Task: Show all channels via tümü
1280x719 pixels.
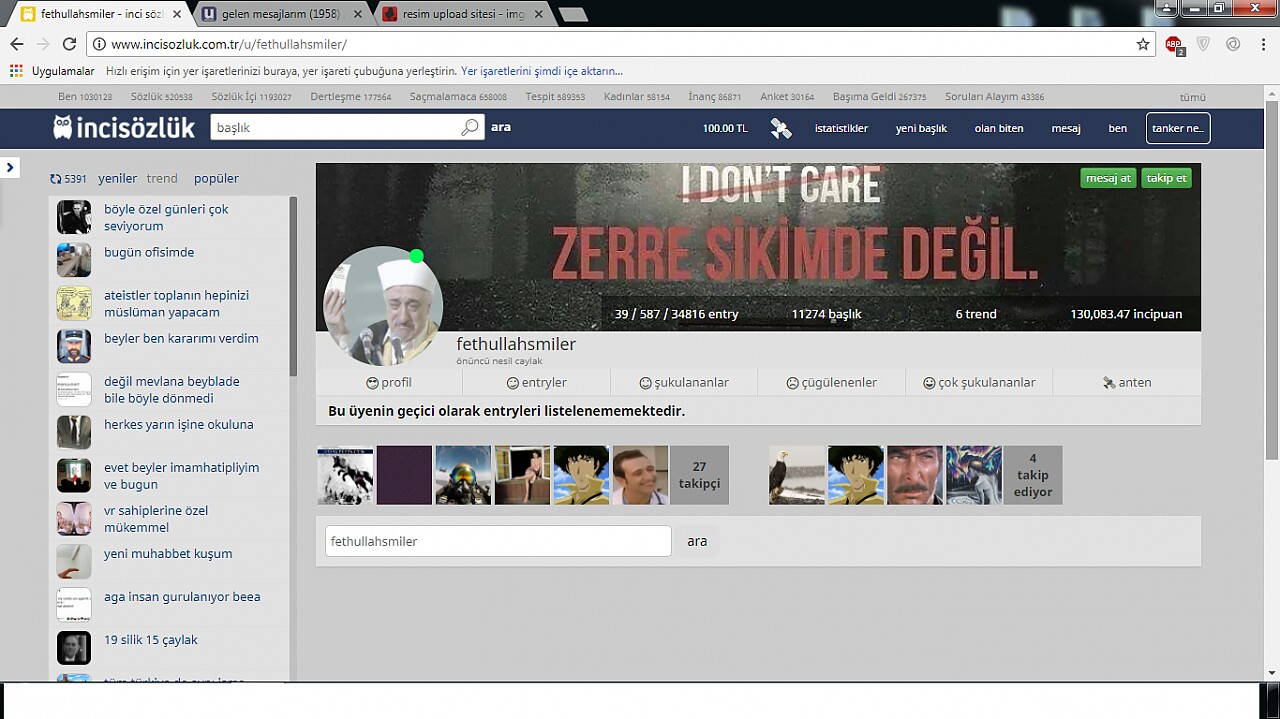Action: click(x=1192, y=97)
